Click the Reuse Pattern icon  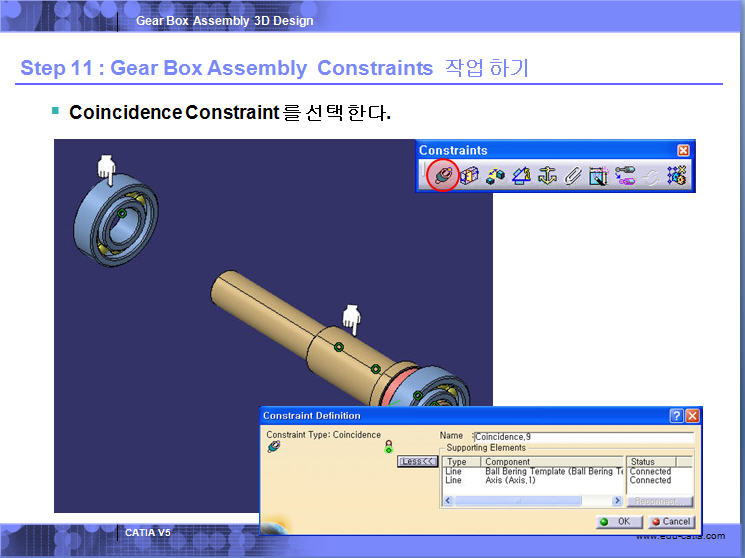pyautogui.click(x=677, y=176)
